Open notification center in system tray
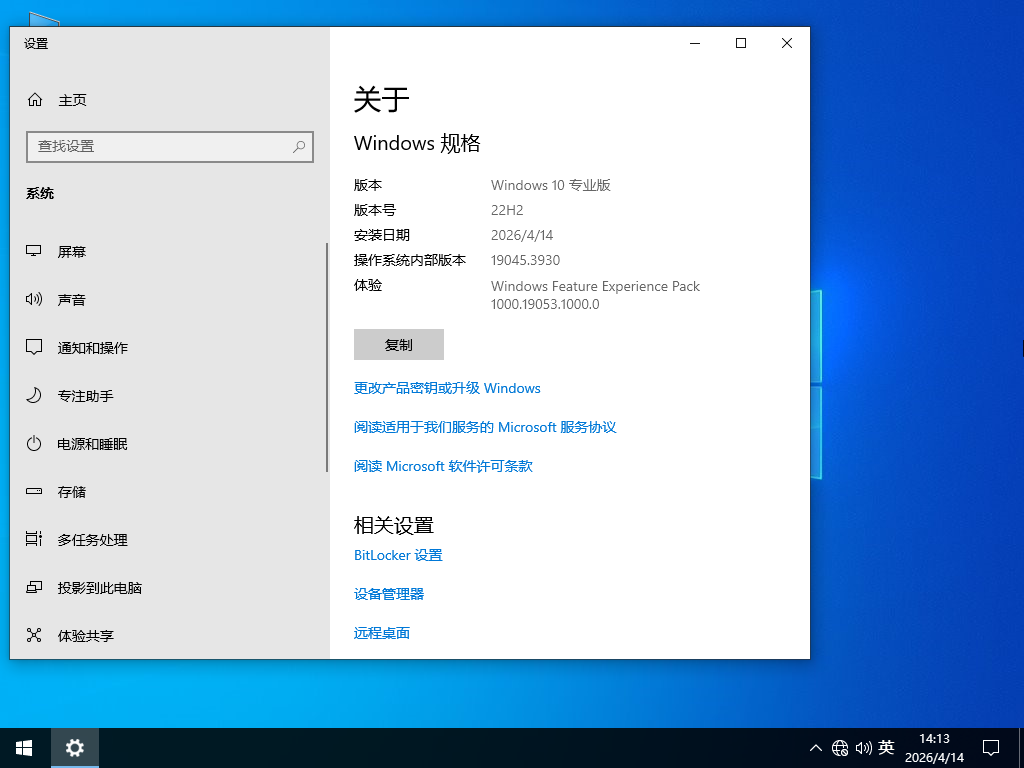This screenshot has width=1024, height=768. pyautogui.click(x=990, y=747)
